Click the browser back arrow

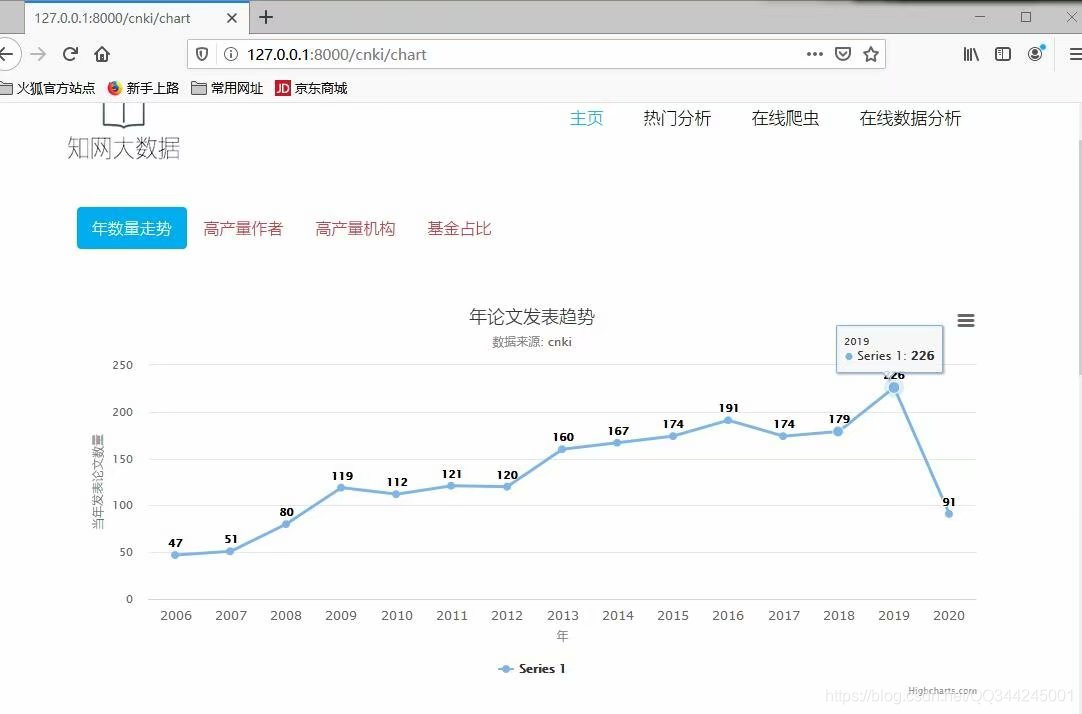[x=6, y=54]
